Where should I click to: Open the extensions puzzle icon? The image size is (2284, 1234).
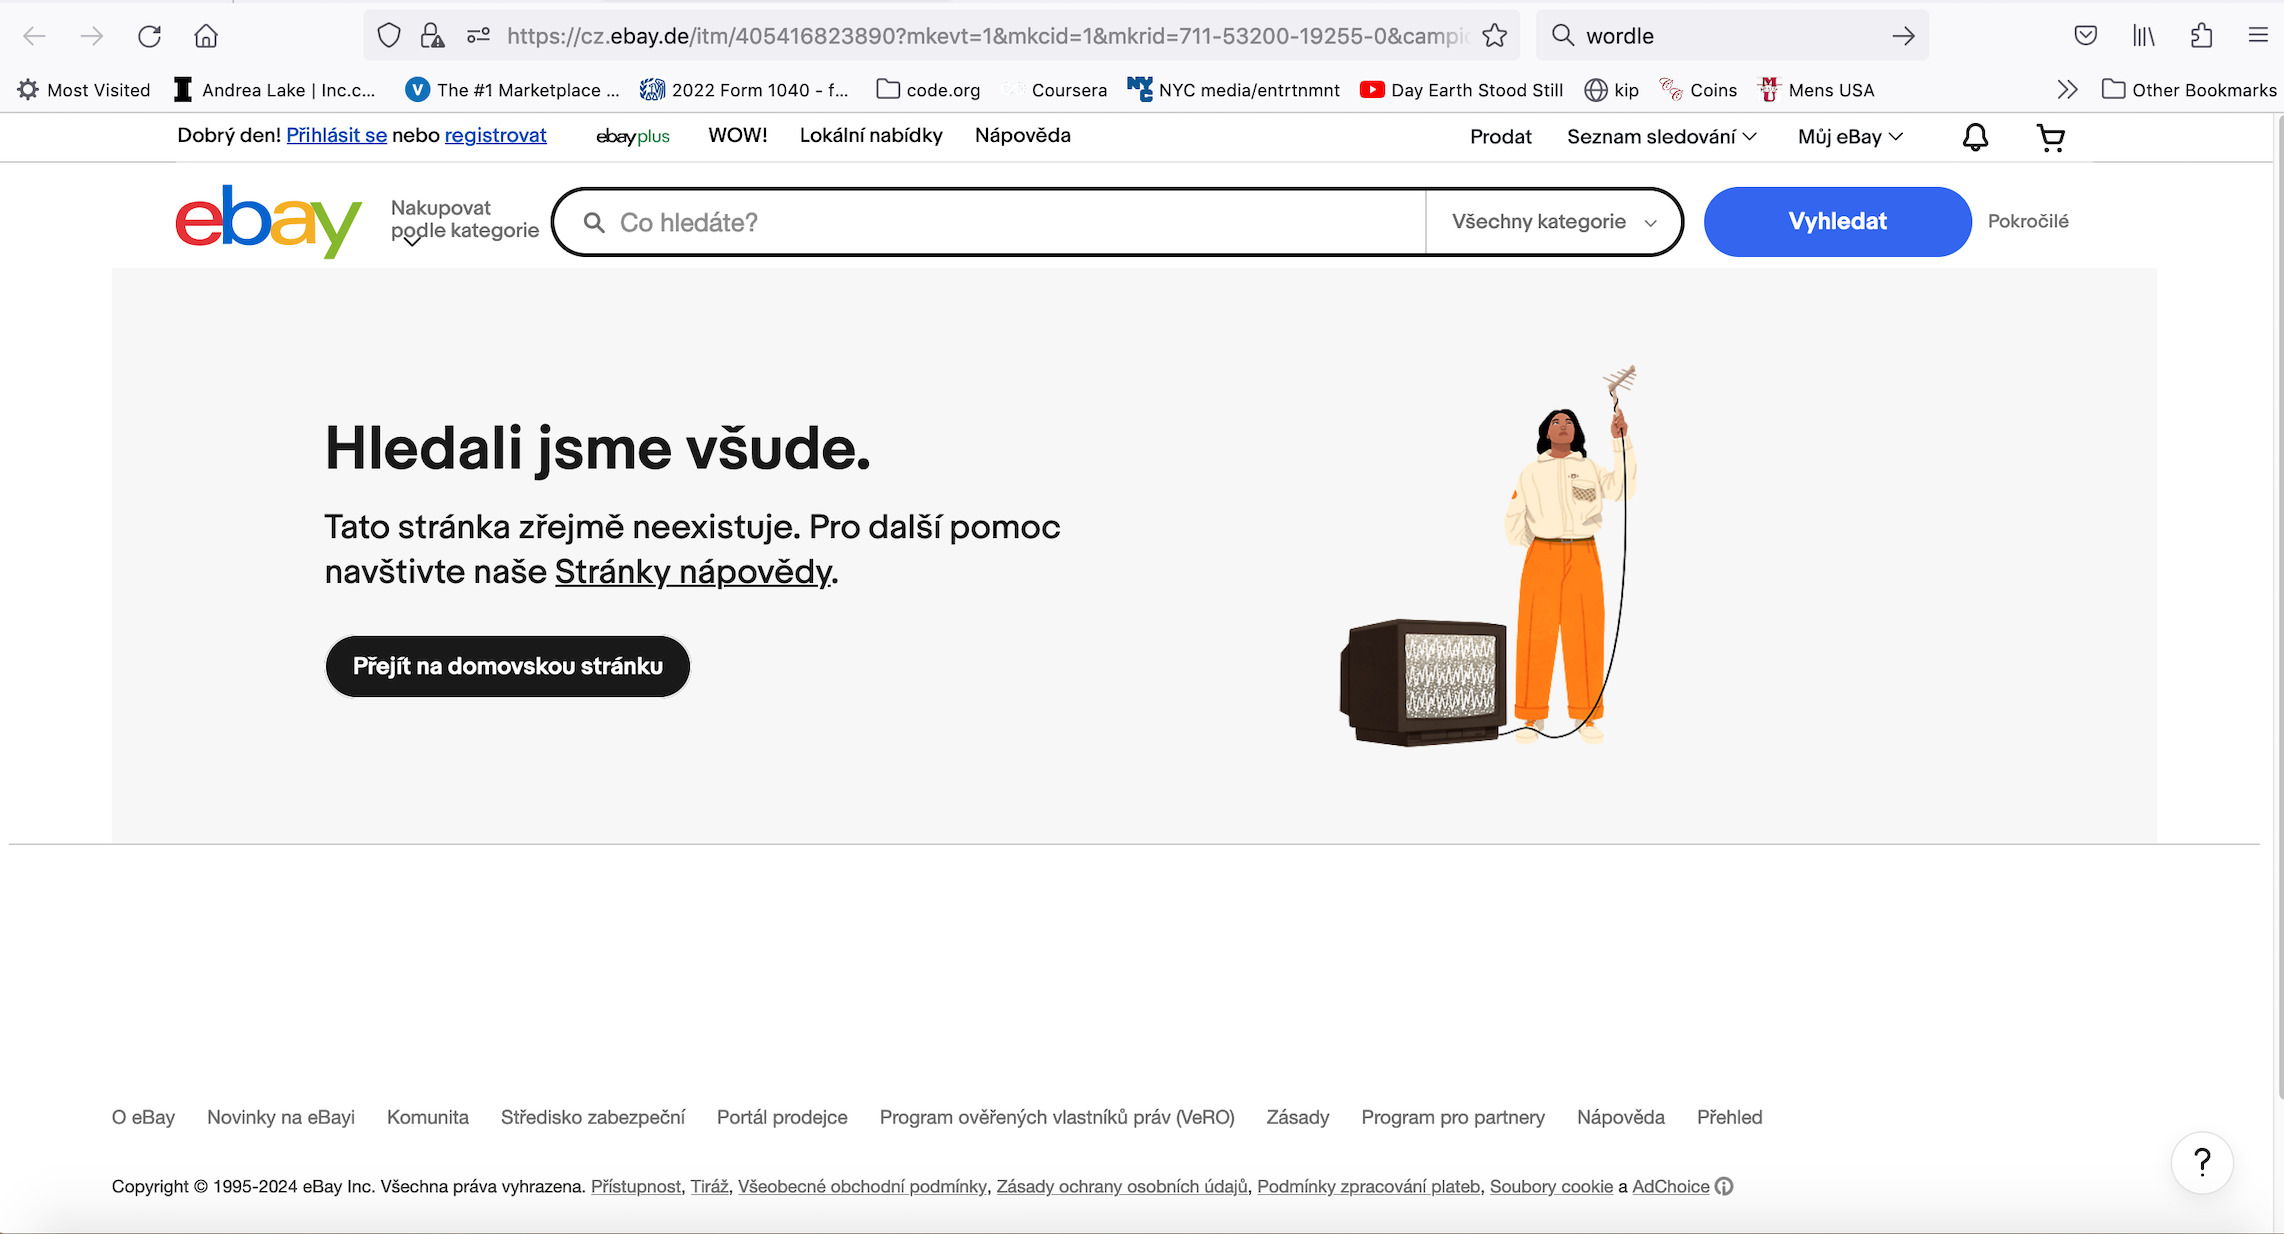click(x=2201, y=36)
